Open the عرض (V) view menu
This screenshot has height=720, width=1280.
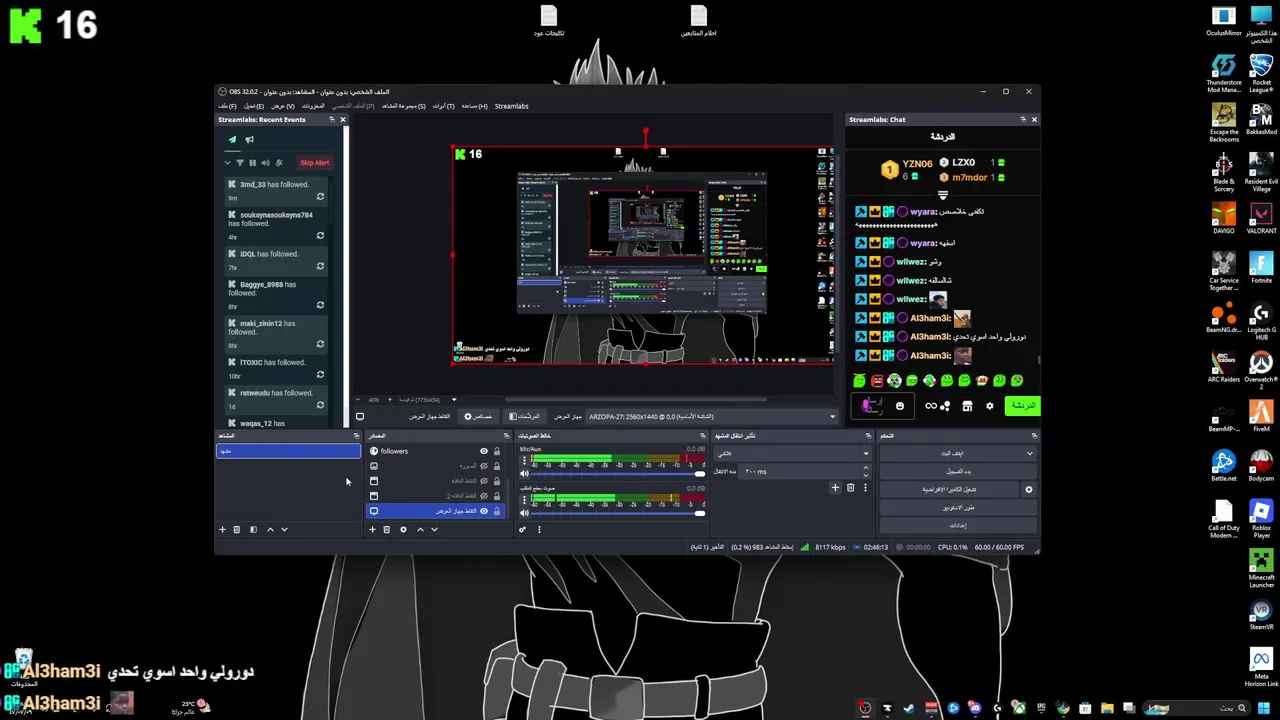283,106
